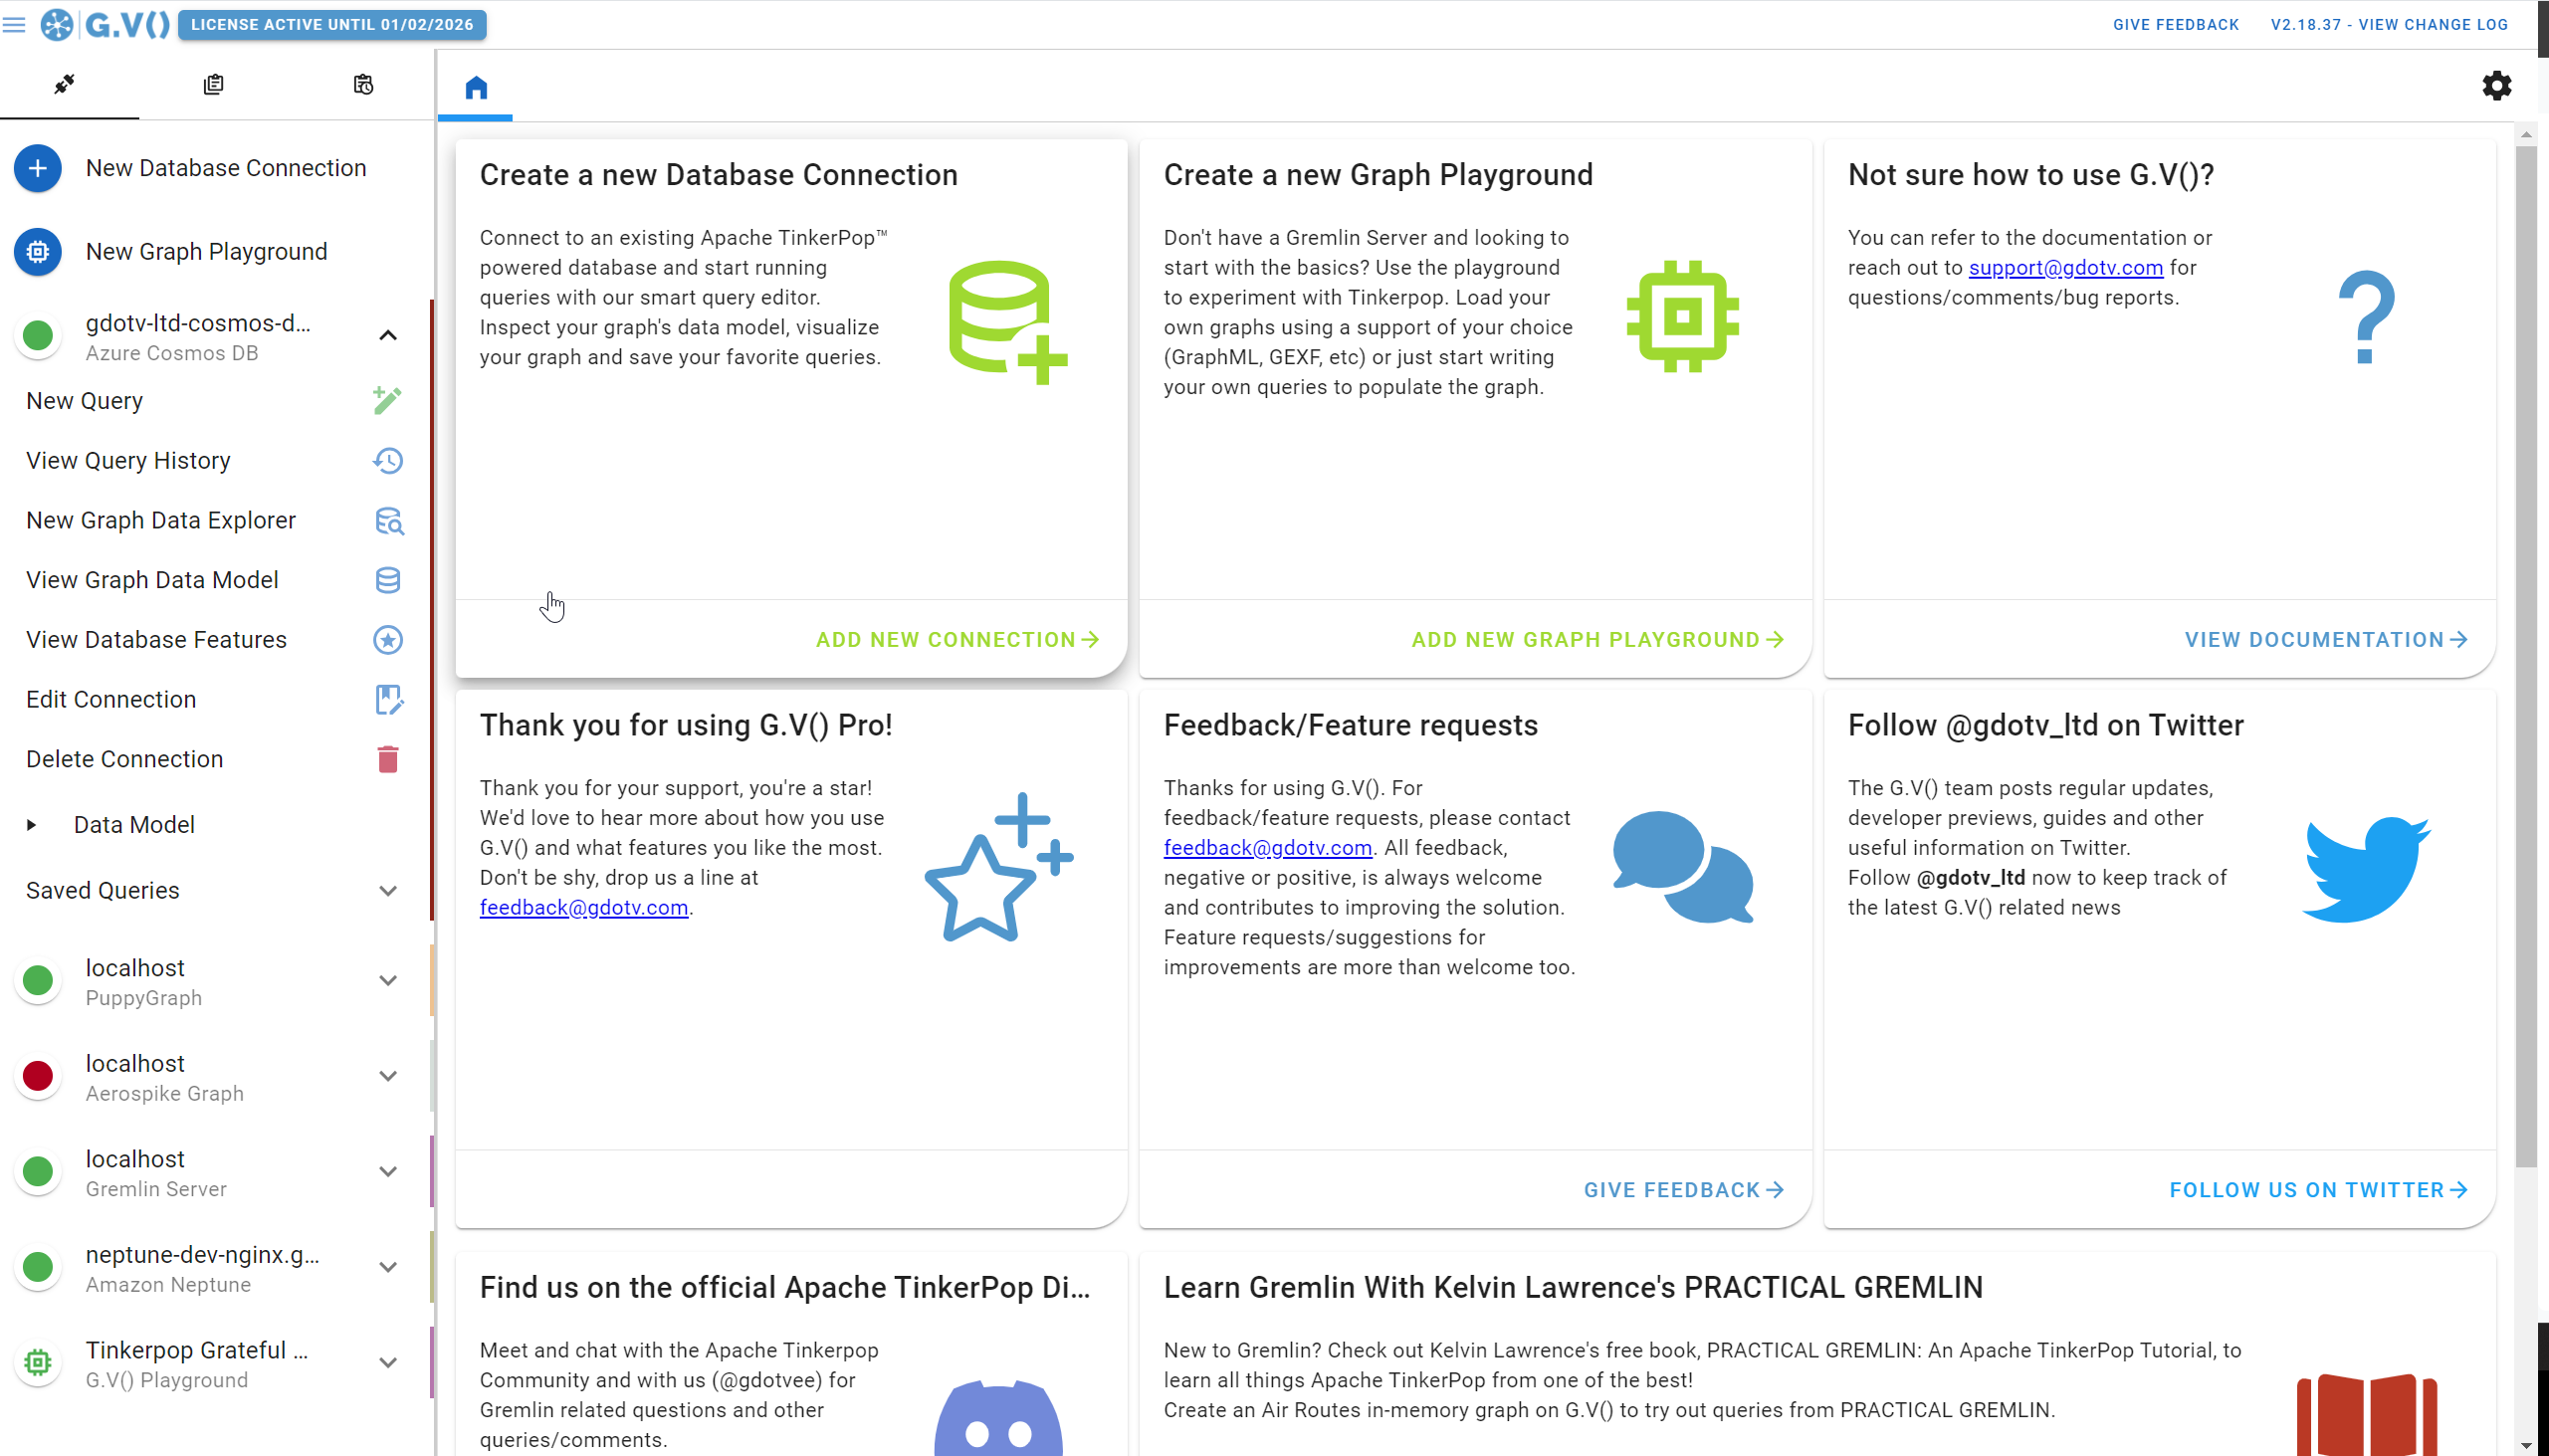Toggle localhost Gremlin Server connection
2549x1456 pixels.
point(388,1172)
